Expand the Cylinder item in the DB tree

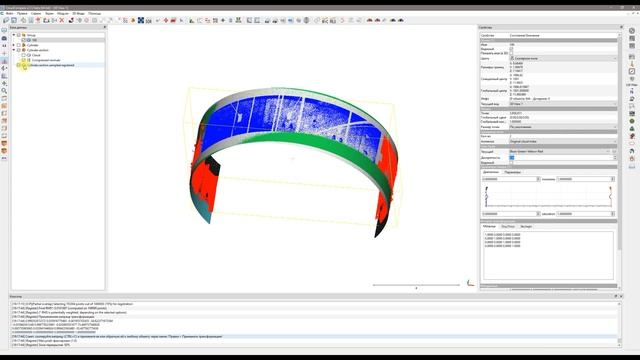tap(14, 45)
